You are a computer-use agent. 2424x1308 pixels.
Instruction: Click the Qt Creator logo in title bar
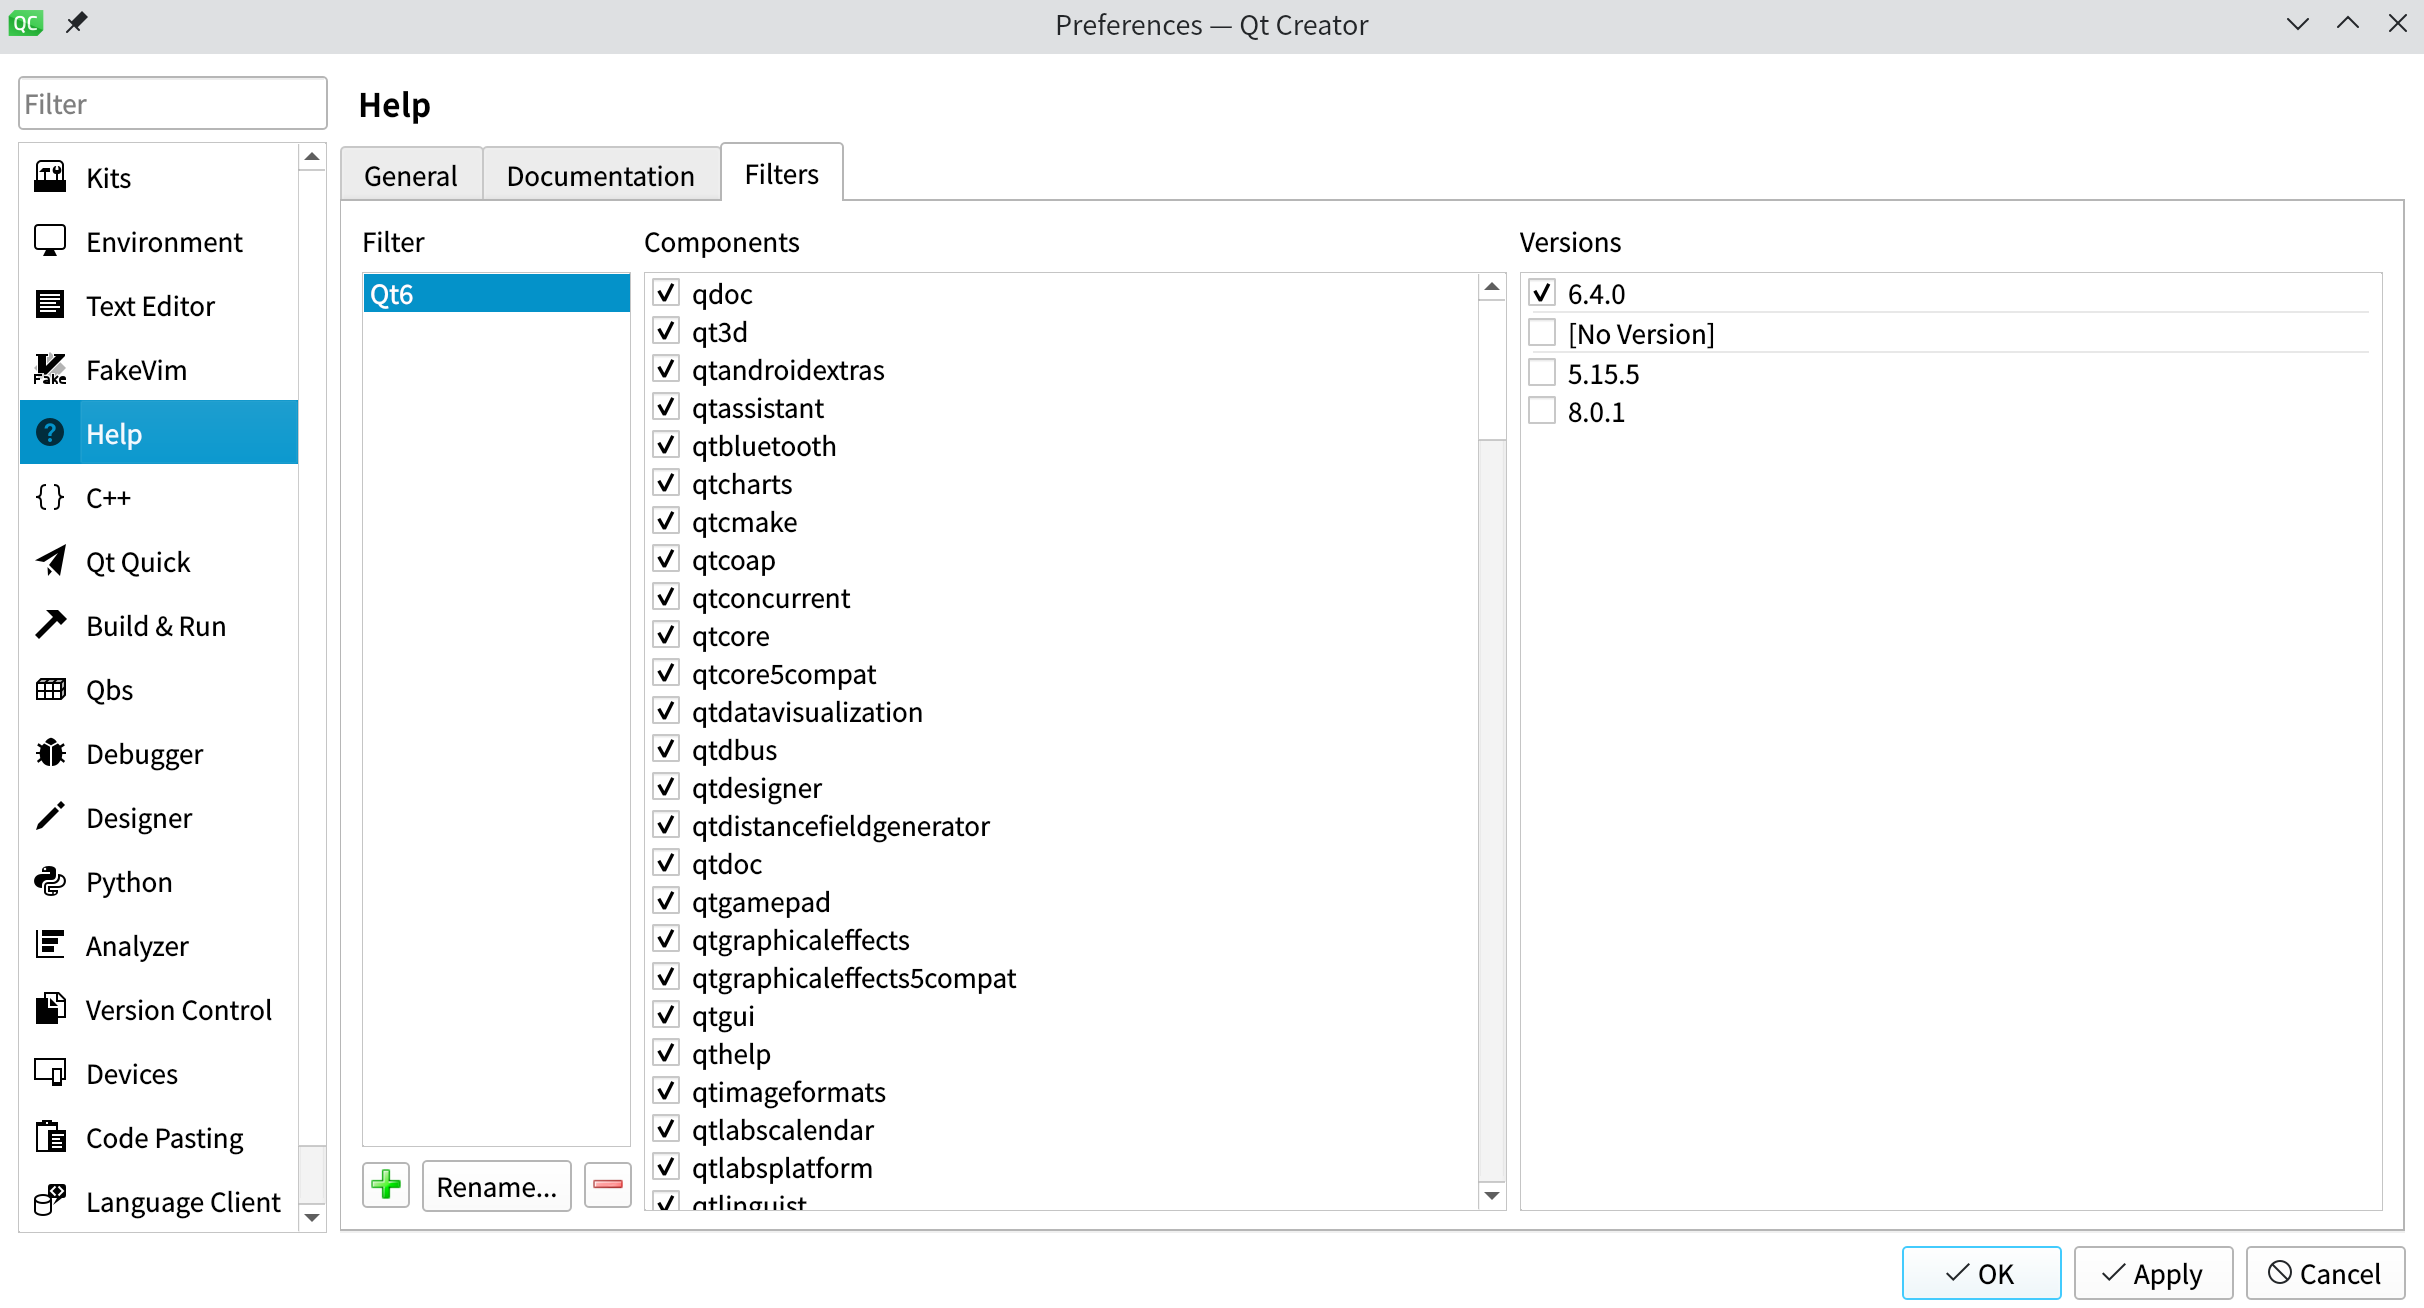point(26,23)
